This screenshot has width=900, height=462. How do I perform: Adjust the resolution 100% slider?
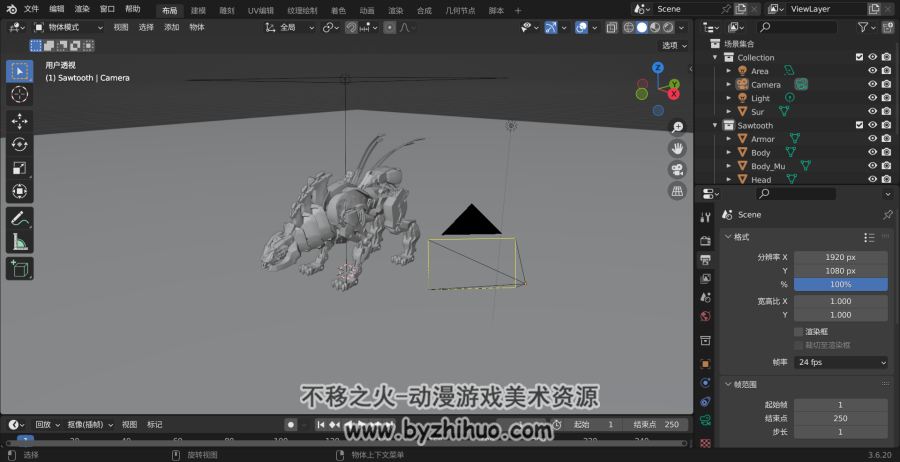pyautogui.click(x=841, y=285)
